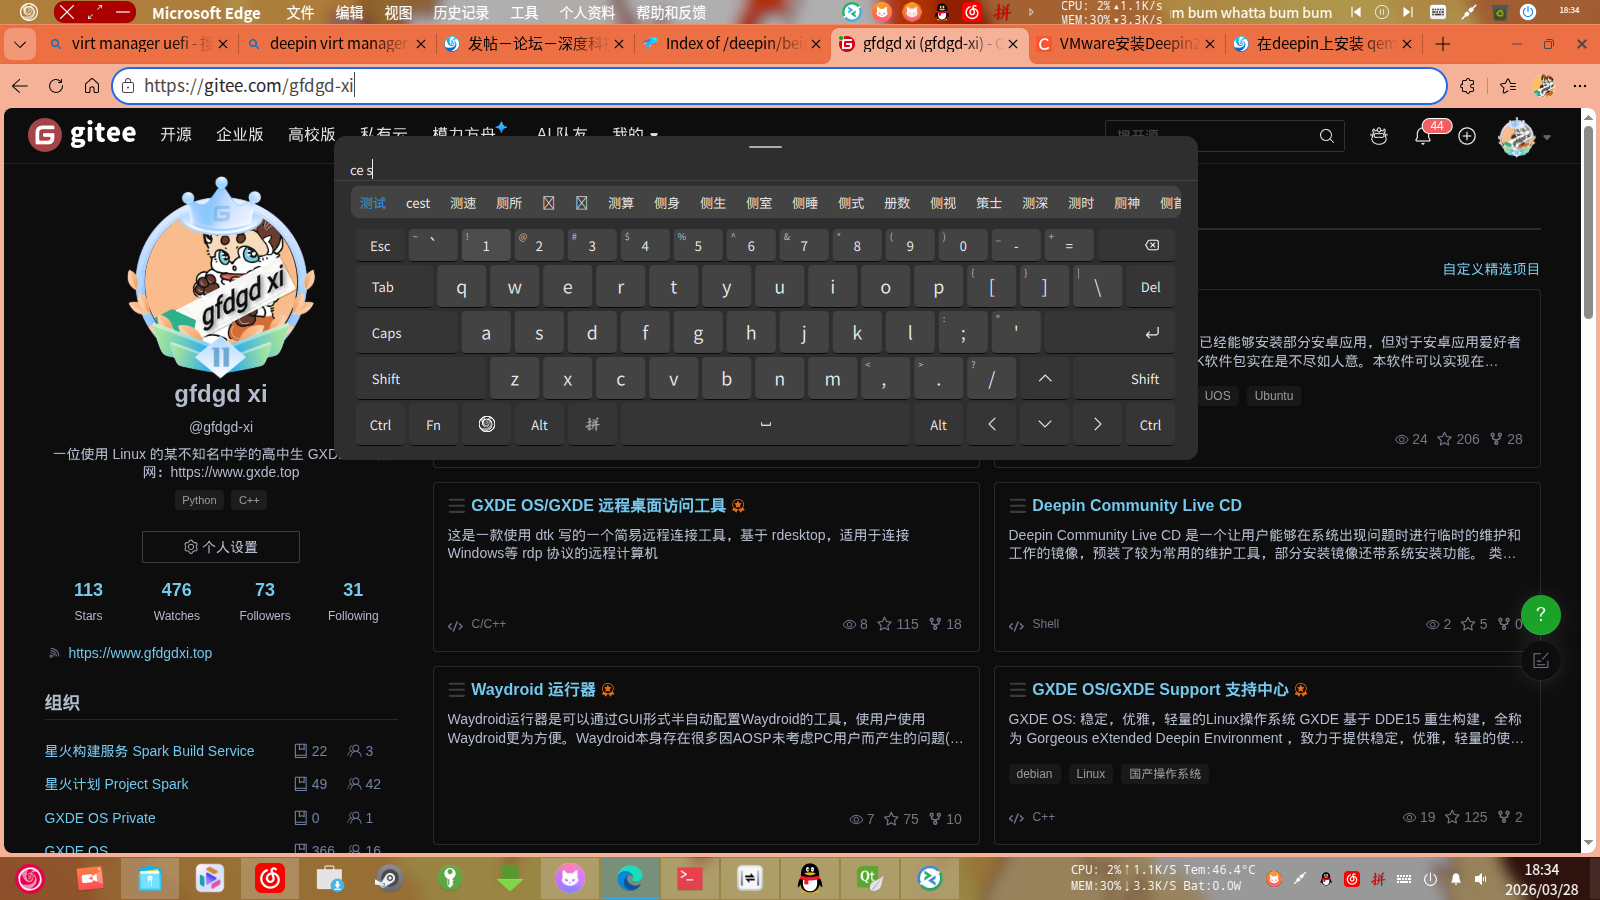Skip to next track in top panel
Viewport: 1600px width, 900px height.
coord(1408,12)
